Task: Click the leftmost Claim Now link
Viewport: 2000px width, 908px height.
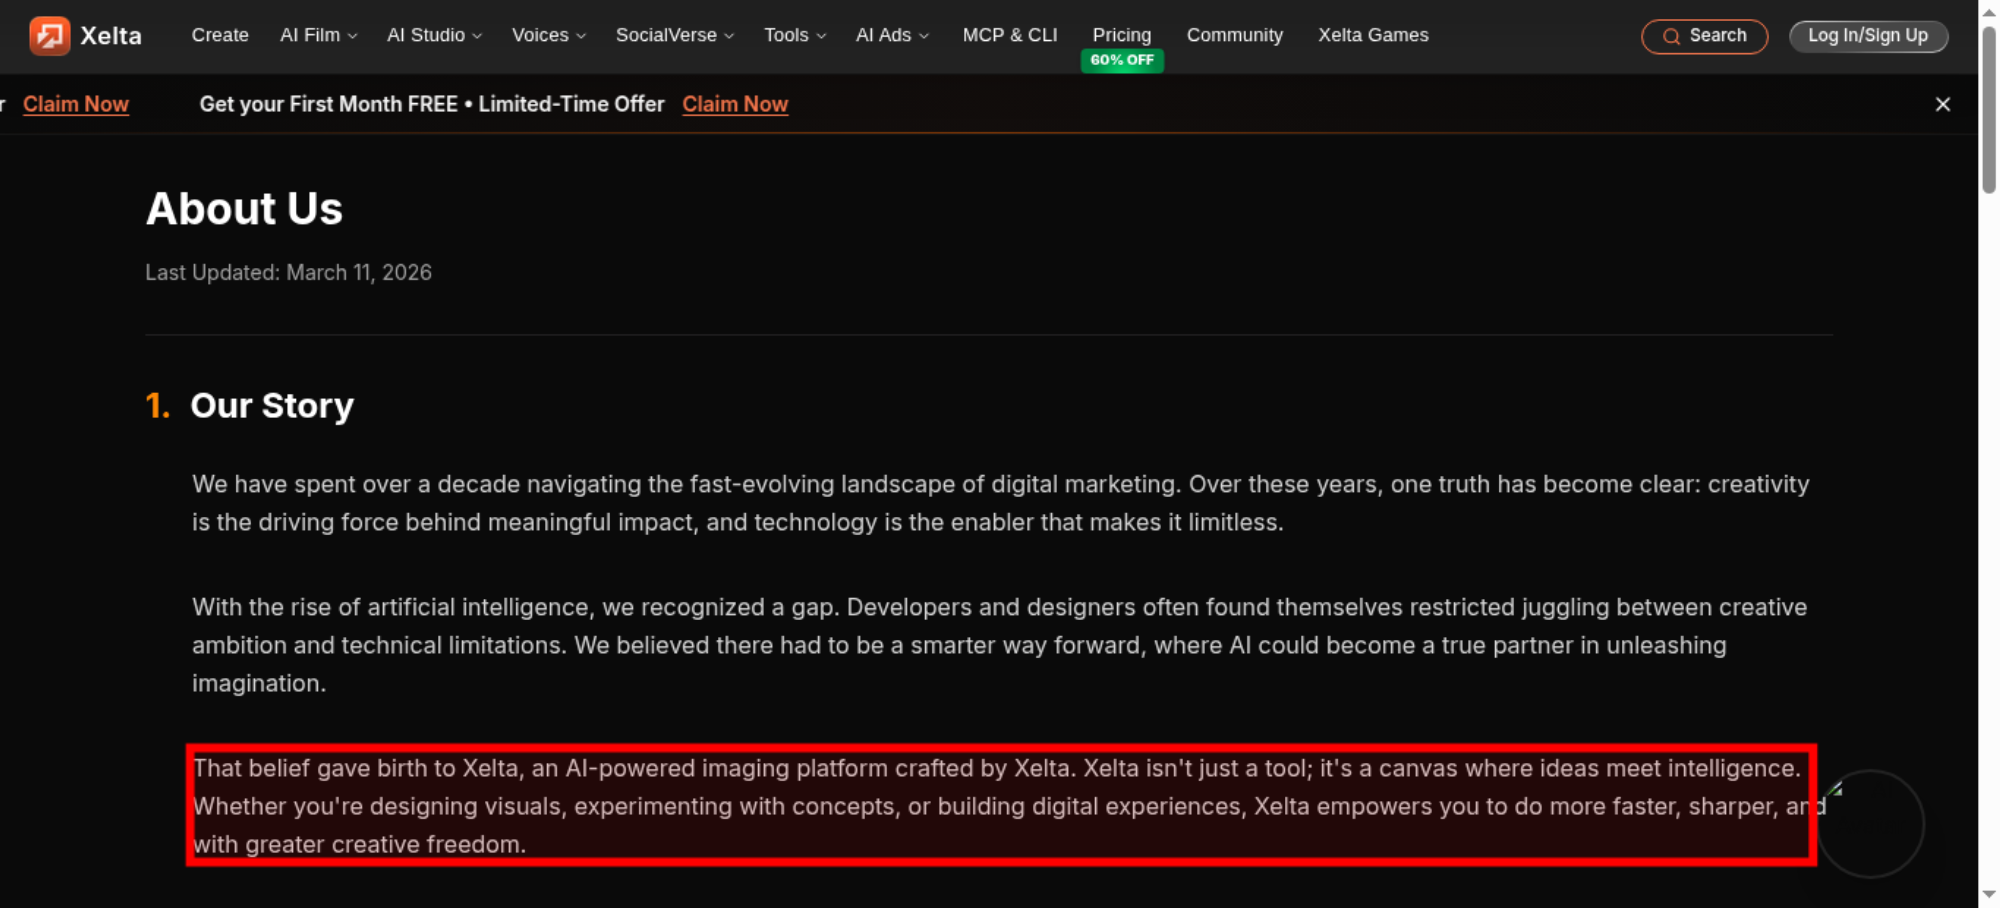Action: tap(76, 104)
